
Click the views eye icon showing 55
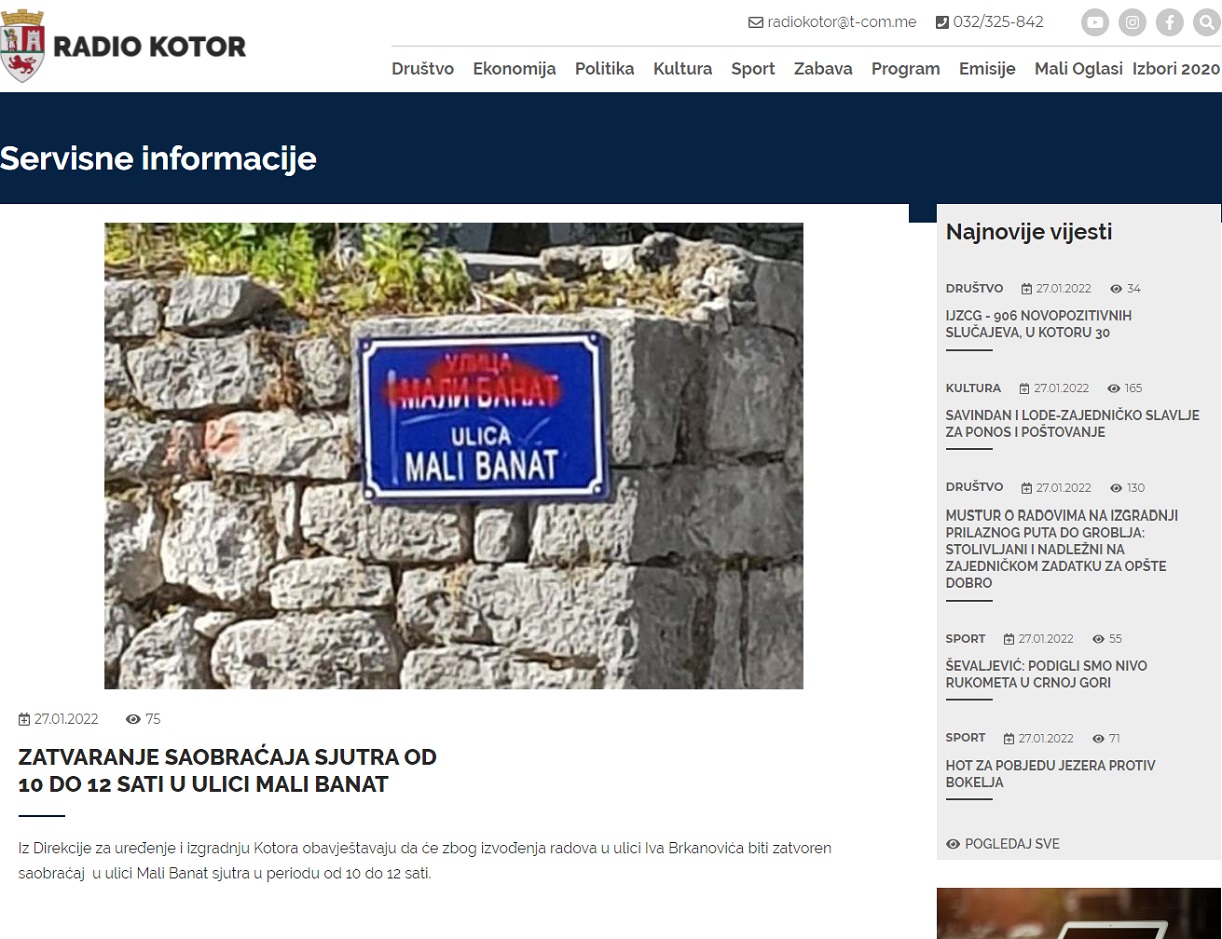coord(1099,639)
